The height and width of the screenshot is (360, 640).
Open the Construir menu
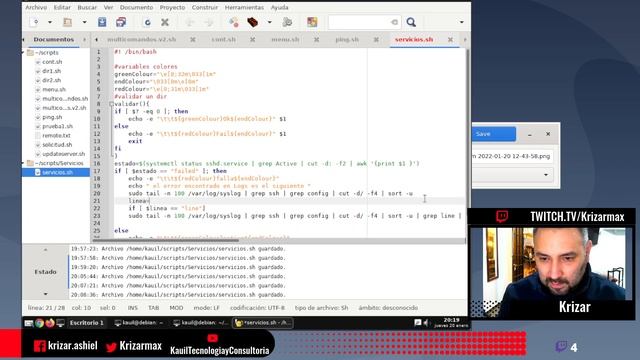tap(205, 7)
